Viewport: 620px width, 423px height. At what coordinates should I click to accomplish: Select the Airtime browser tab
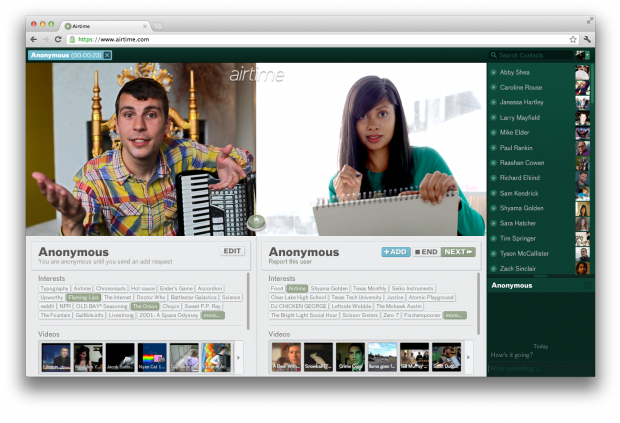(x=106, y=26)
